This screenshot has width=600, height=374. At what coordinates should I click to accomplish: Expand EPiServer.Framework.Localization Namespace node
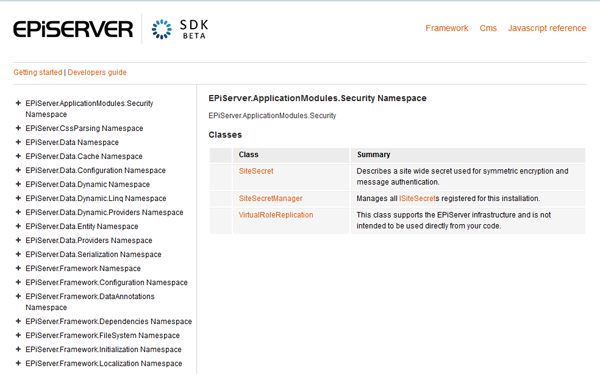18,363
